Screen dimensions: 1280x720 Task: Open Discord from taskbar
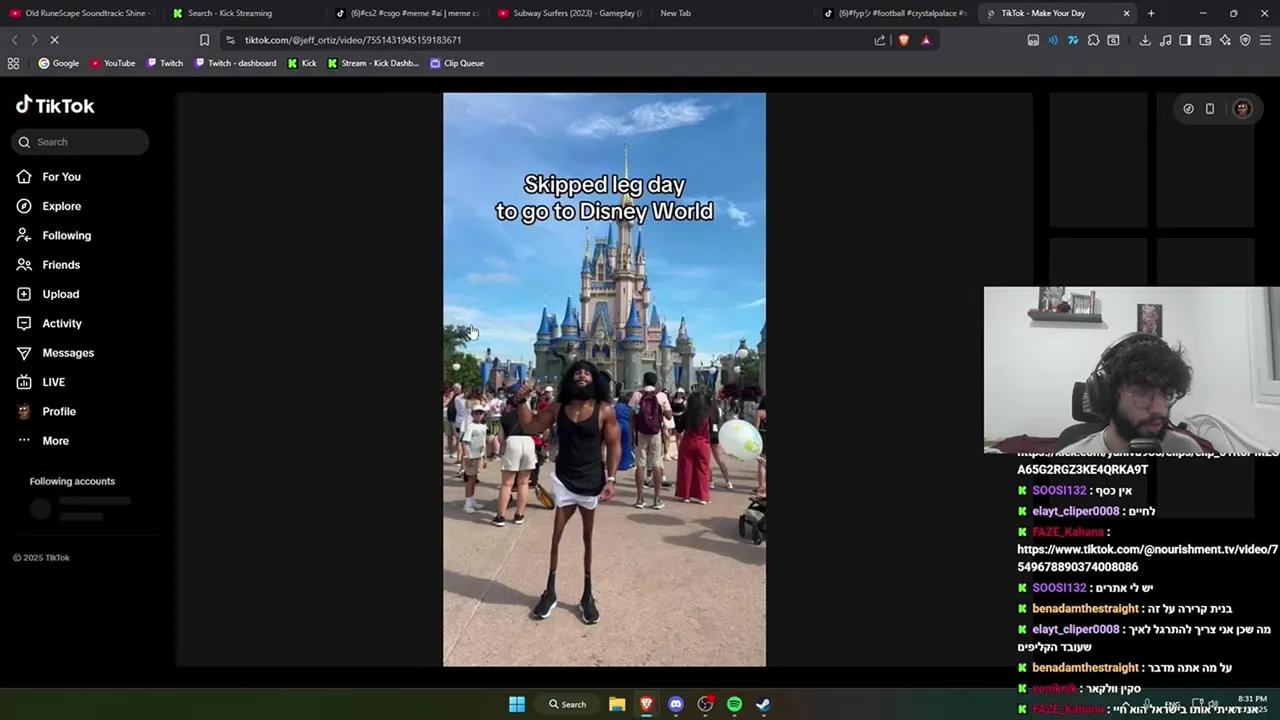(x=676, y=704)
